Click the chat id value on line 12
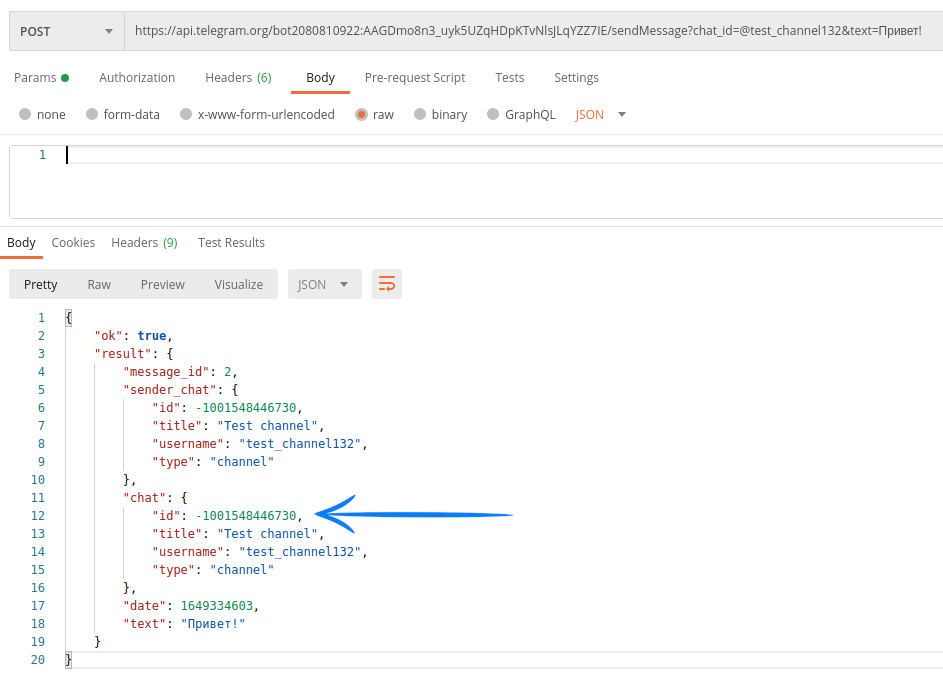 coord(245,516)
